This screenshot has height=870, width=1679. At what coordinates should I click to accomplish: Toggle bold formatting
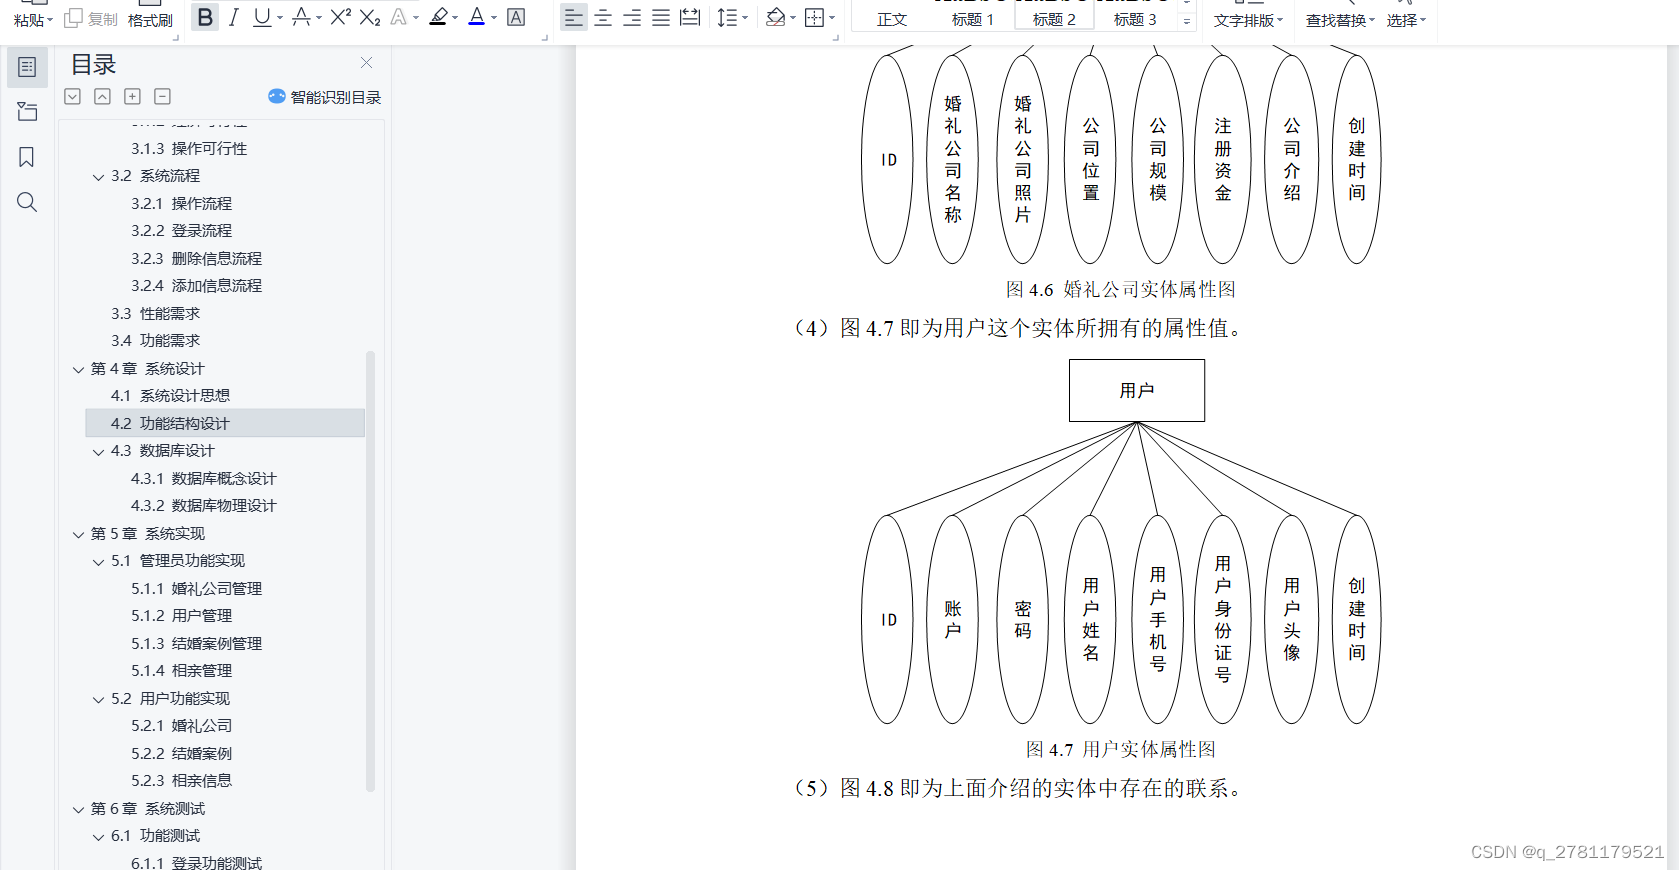pos(205,17)
